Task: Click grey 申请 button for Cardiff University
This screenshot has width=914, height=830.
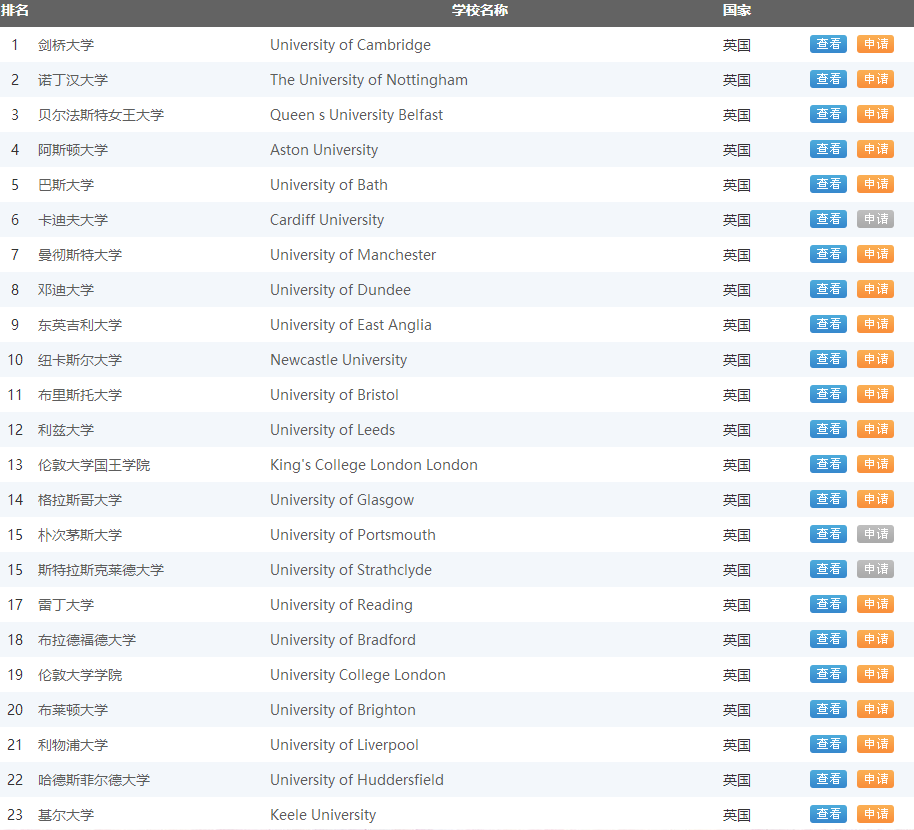Action: [x=876, y=219]
